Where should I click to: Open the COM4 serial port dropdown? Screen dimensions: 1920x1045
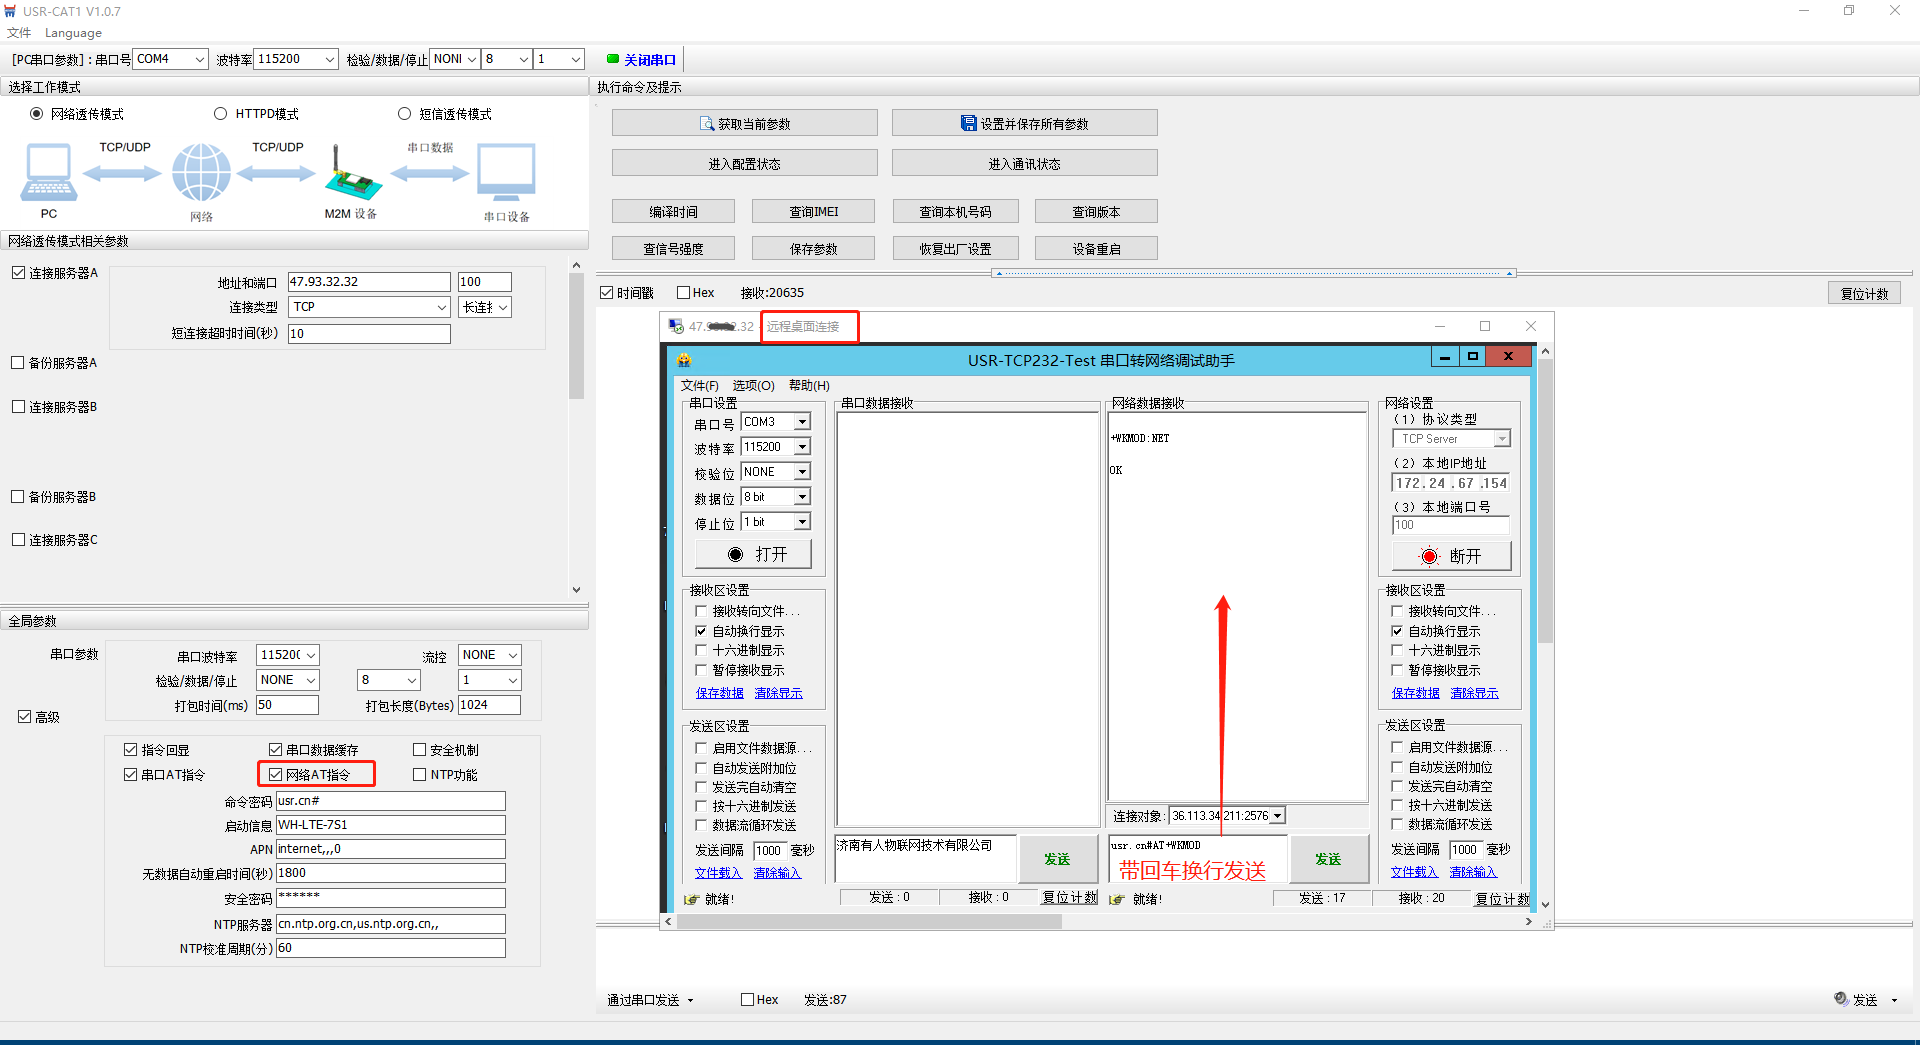[x=171, y=59]
